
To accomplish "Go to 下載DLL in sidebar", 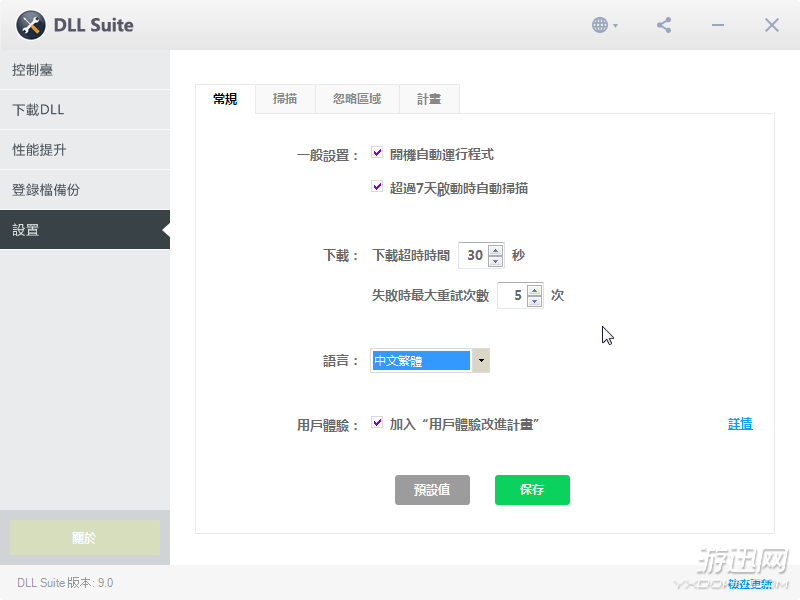I will point(85,110).
